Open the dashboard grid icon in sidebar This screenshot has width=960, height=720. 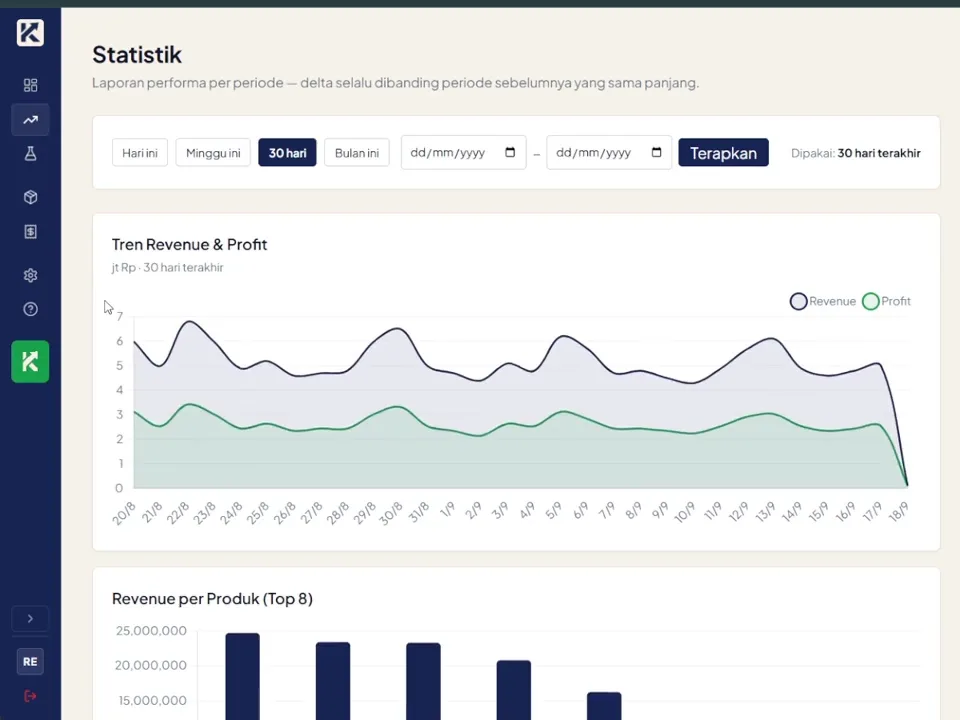click(30, 85)
